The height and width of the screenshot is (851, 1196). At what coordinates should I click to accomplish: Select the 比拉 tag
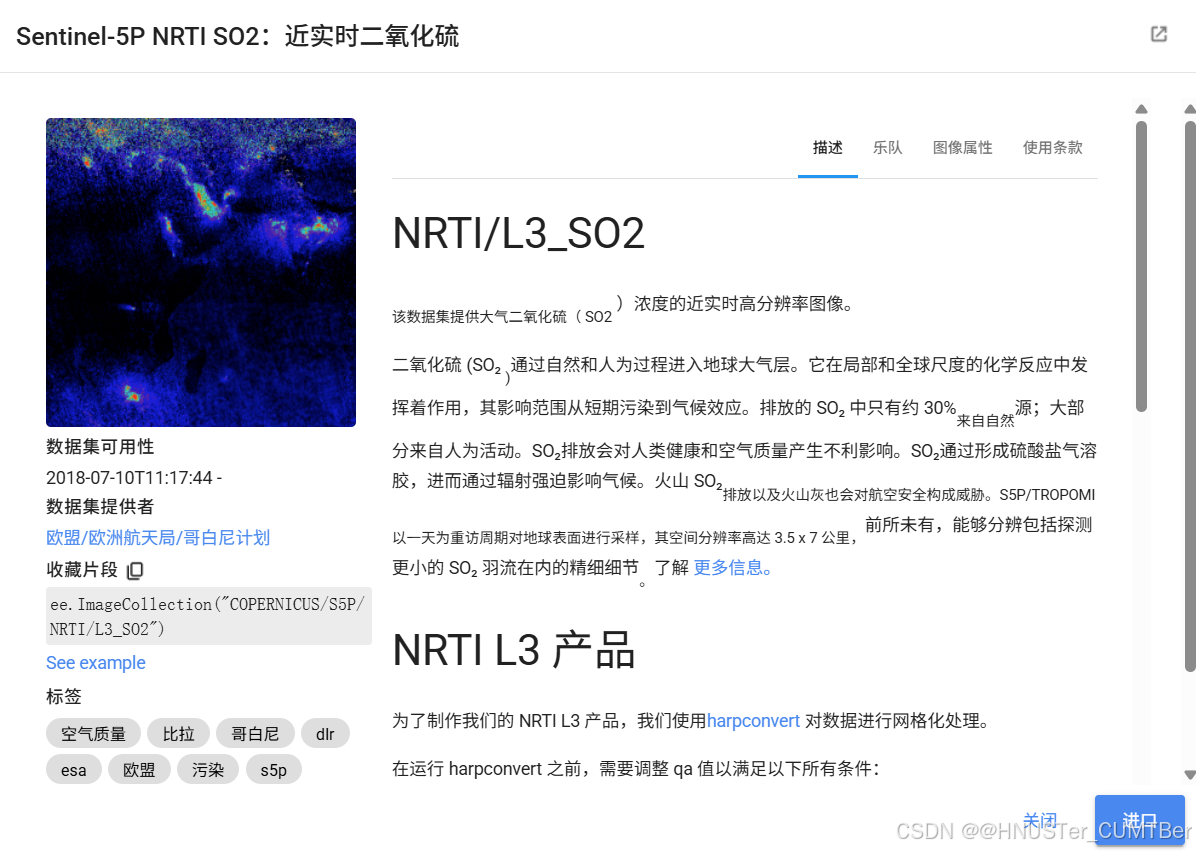[x=178, y=734]
